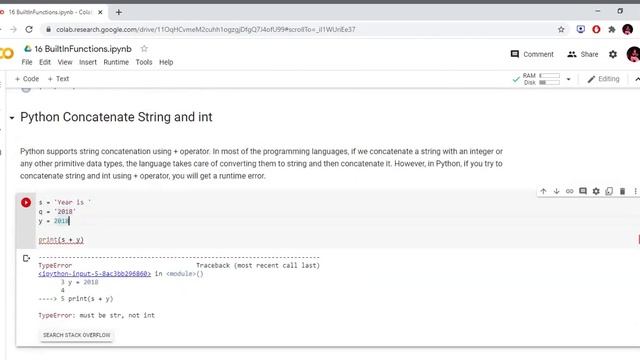Clear the cell output icon

coord(26,258)
